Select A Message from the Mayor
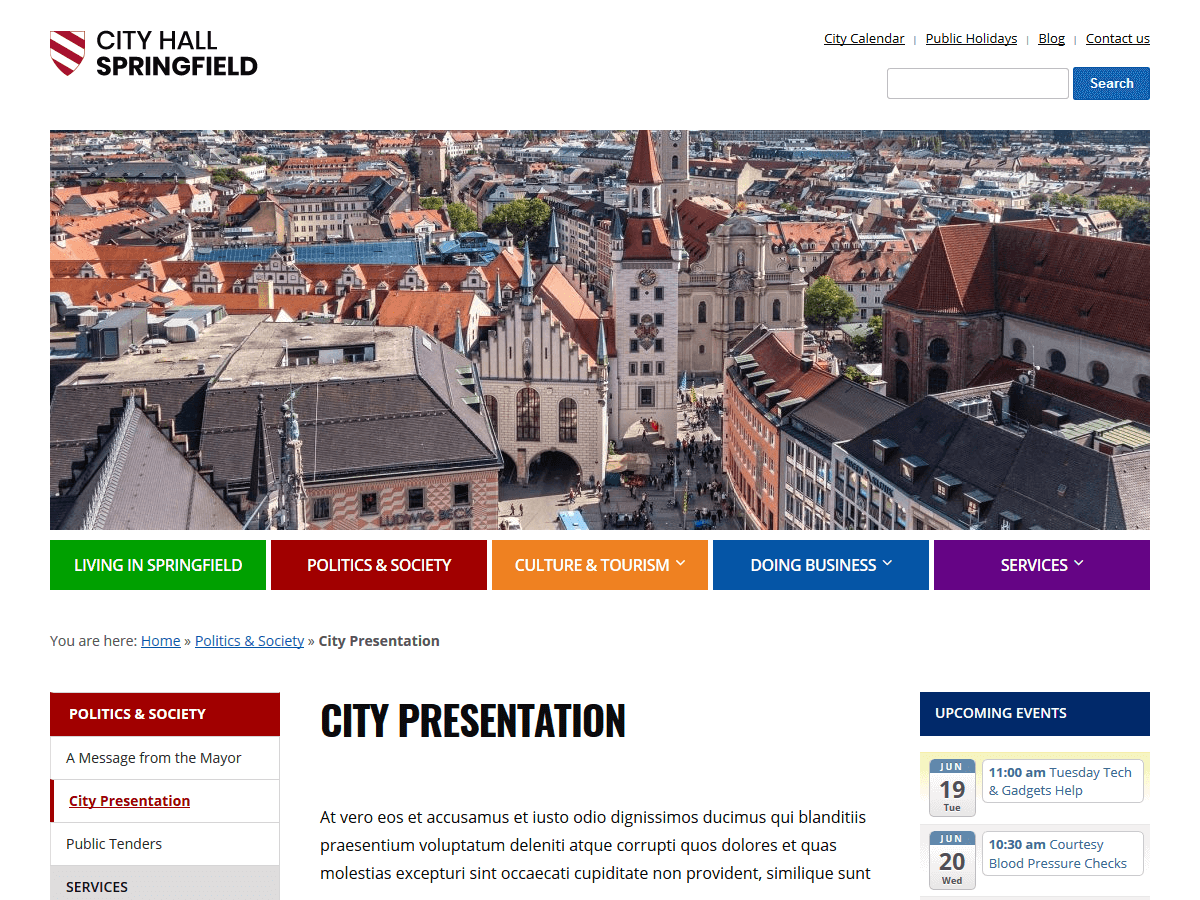This screenshot has width=1200, height=900. pos(154,758)
